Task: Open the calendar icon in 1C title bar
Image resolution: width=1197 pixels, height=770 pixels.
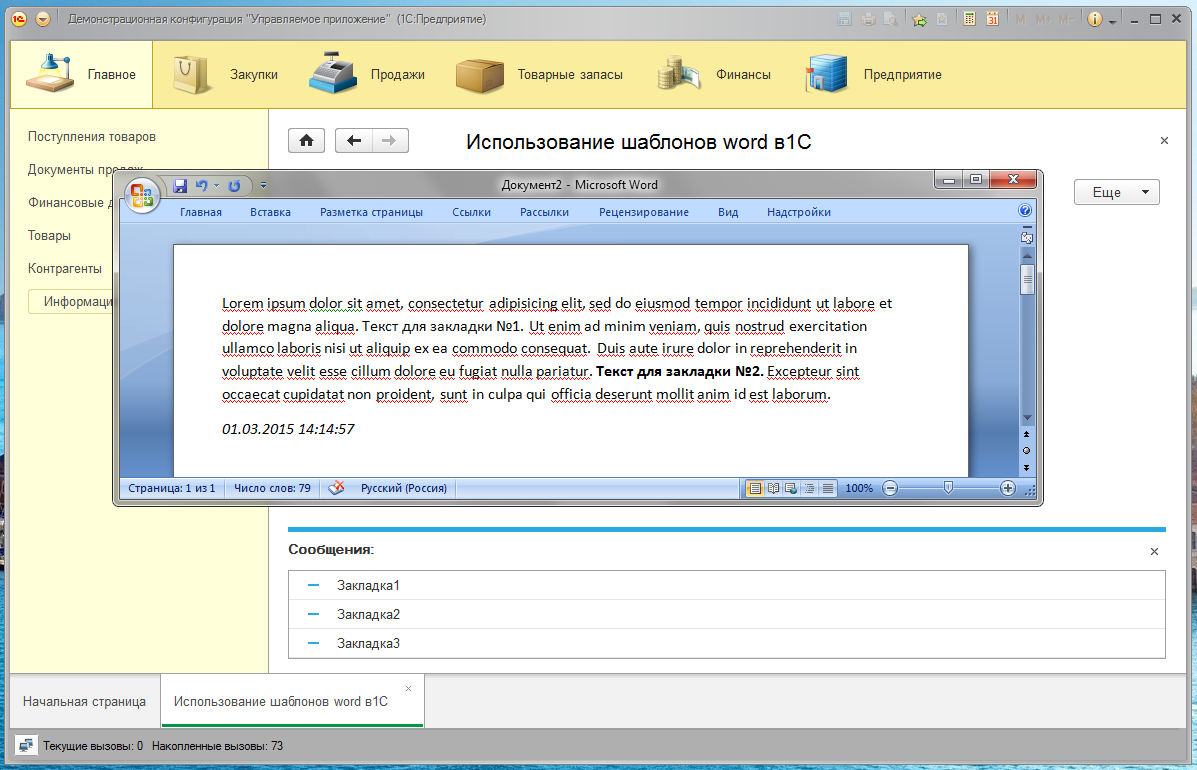Action: click(992, 19)
